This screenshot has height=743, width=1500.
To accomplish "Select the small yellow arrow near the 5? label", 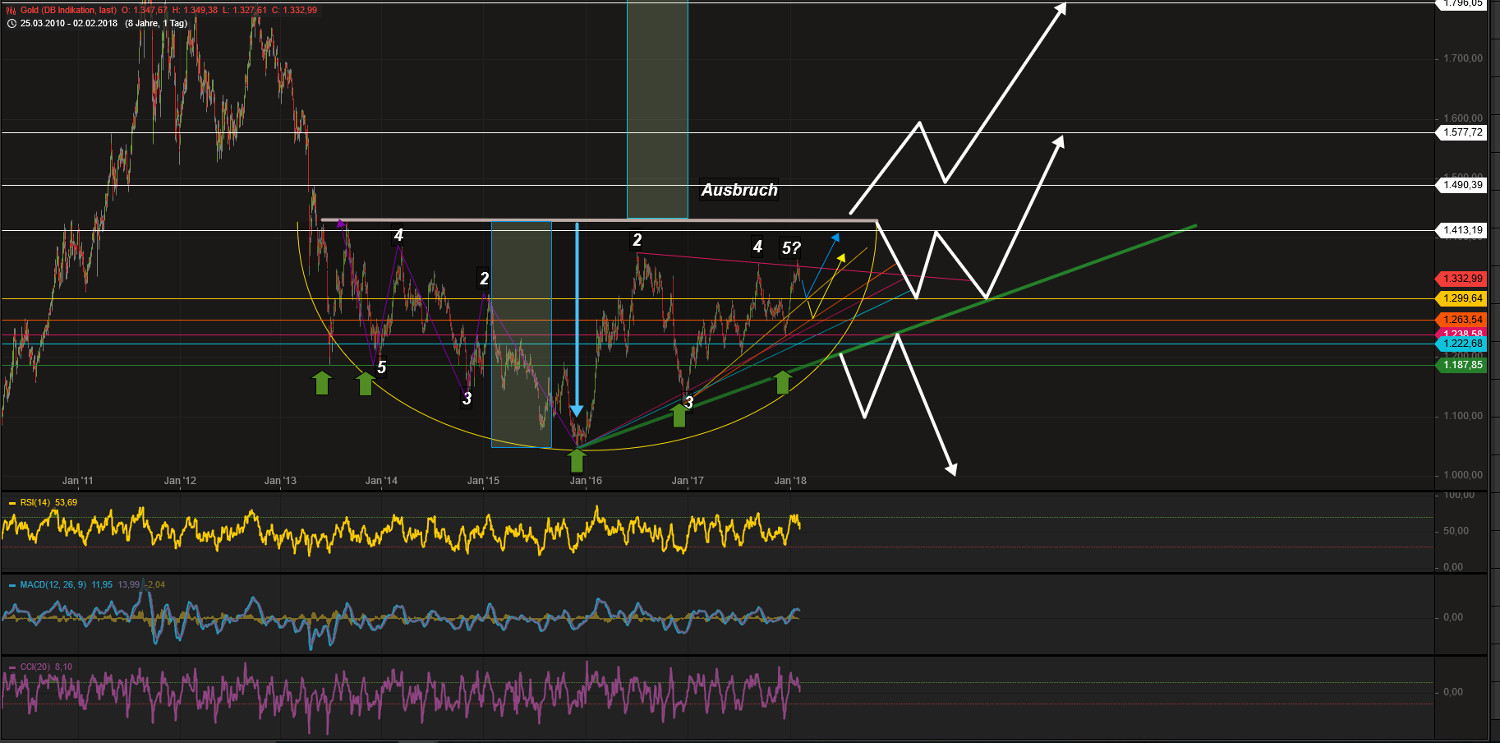I will (842, 257).
